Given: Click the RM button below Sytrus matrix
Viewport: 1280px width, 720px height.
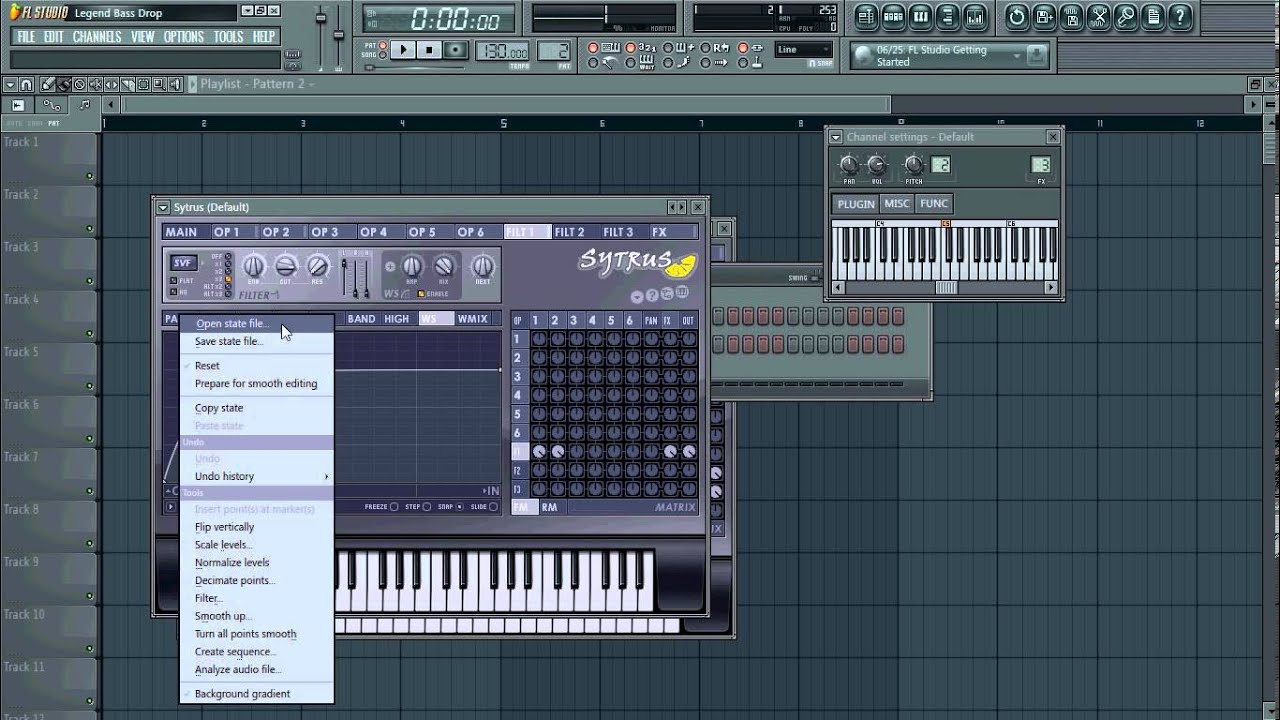Looking at the screenshot, I should coord(550,507).
